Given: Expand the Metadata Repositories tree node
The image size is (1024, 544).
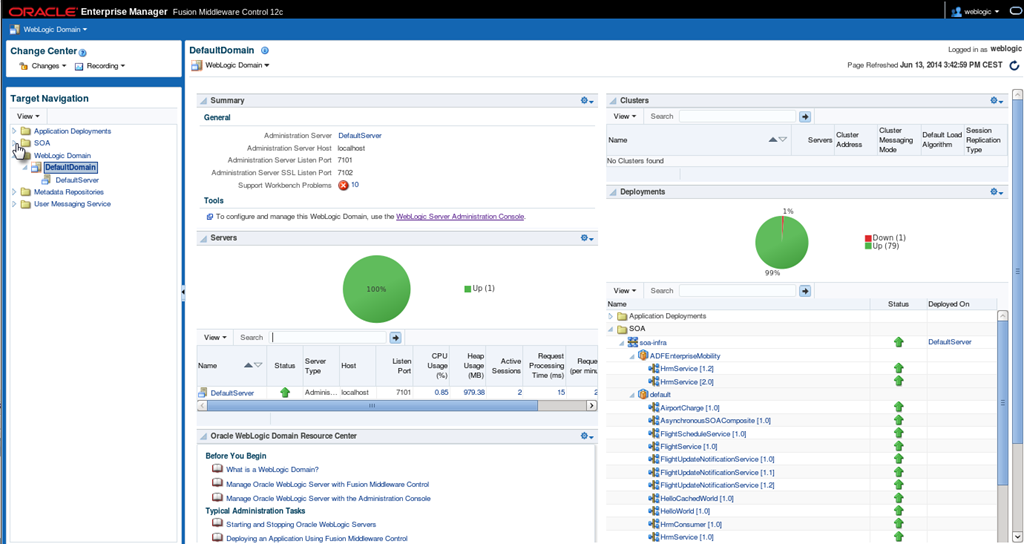Looking at the screenshot, I should click(14, 192).
